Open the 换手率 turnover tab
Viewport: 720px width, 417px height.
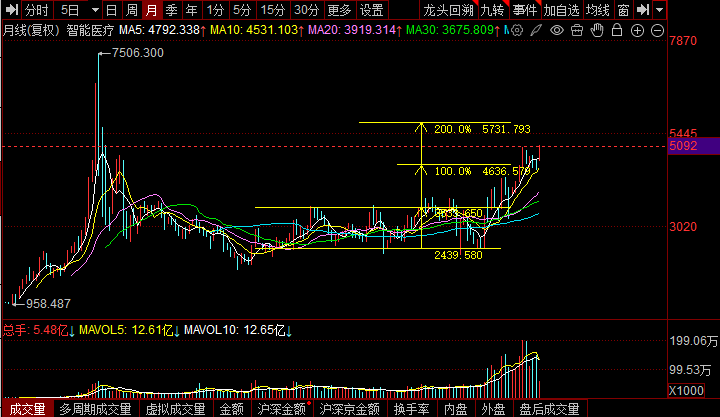pos(411,409)
